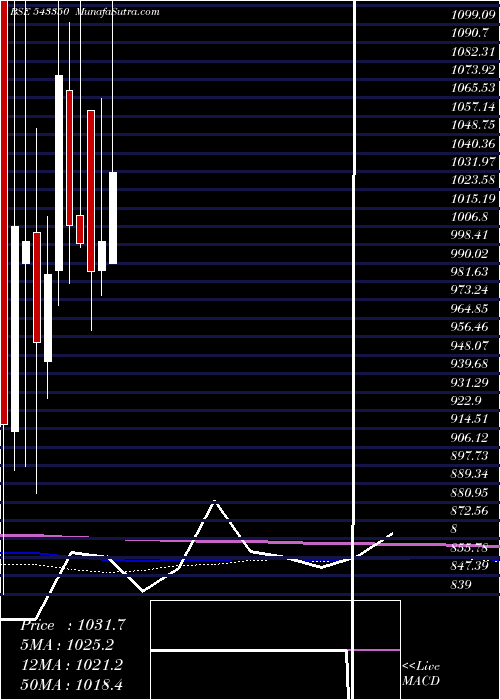Image resolution: width=500 pixels, height=700 pixels.
Task: Select the 922.9 axis value
Action: point(467,400)
